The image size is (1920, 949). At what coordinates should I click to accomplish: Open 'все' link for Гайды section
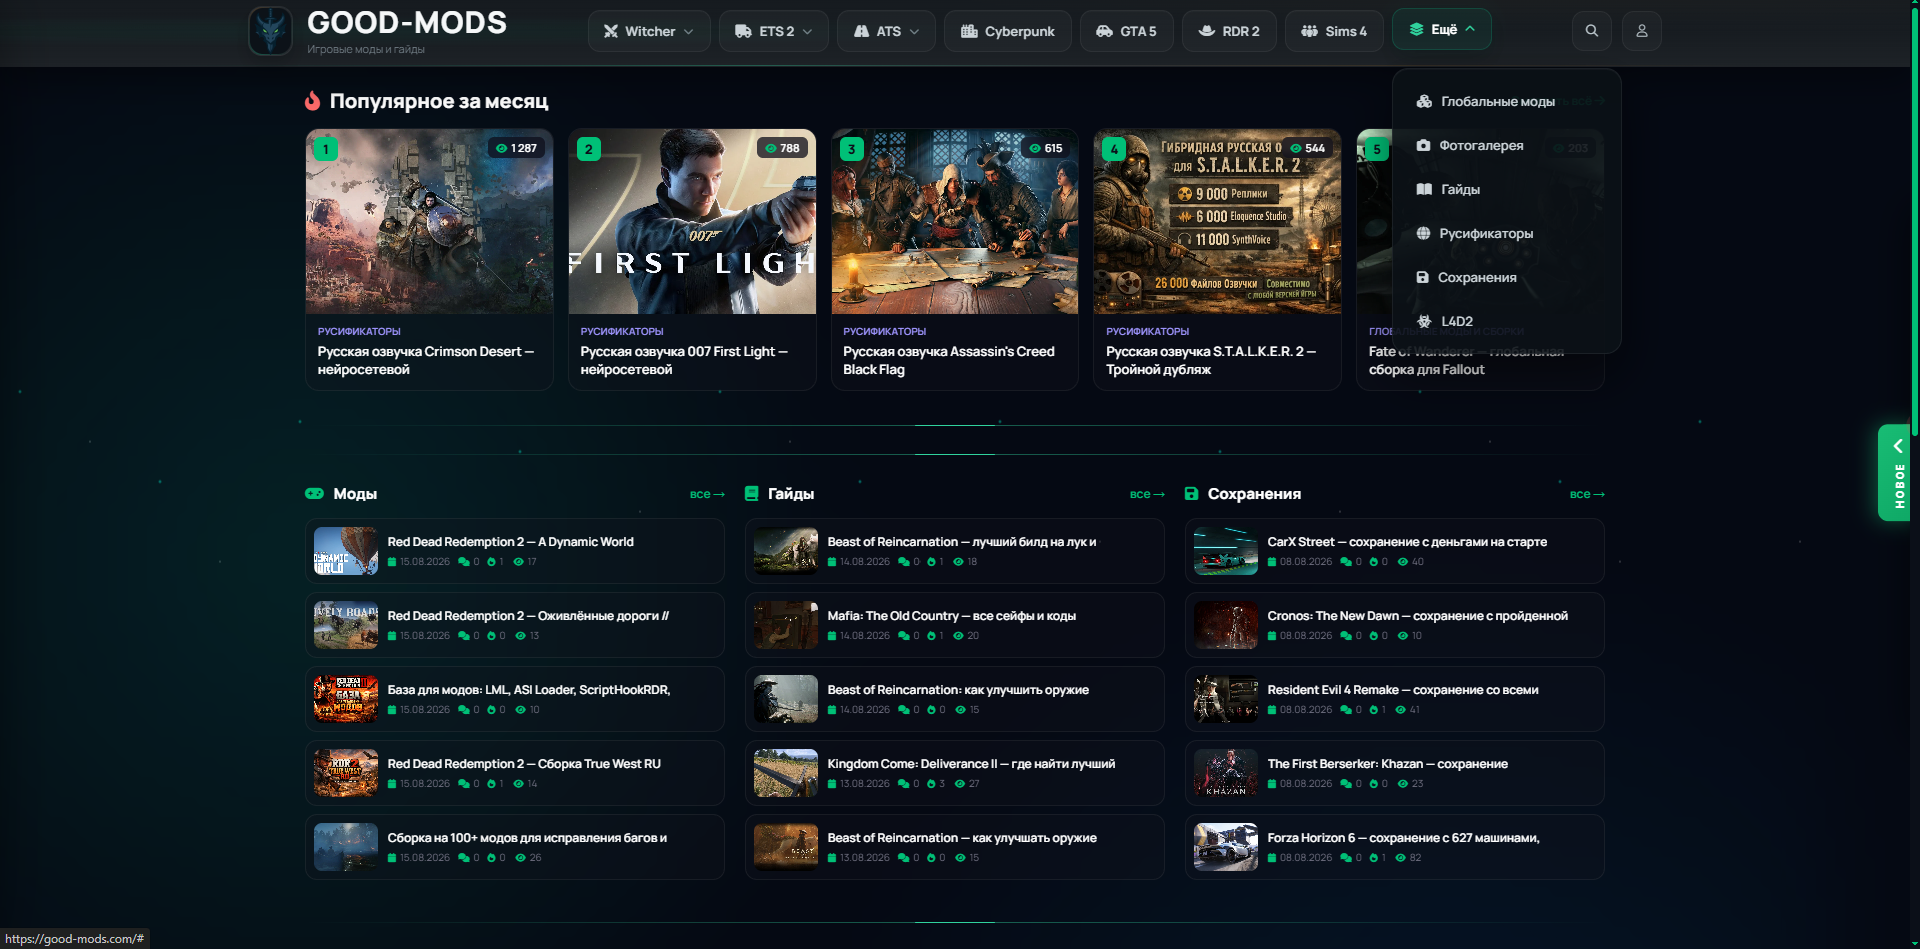click(1147, 494)
